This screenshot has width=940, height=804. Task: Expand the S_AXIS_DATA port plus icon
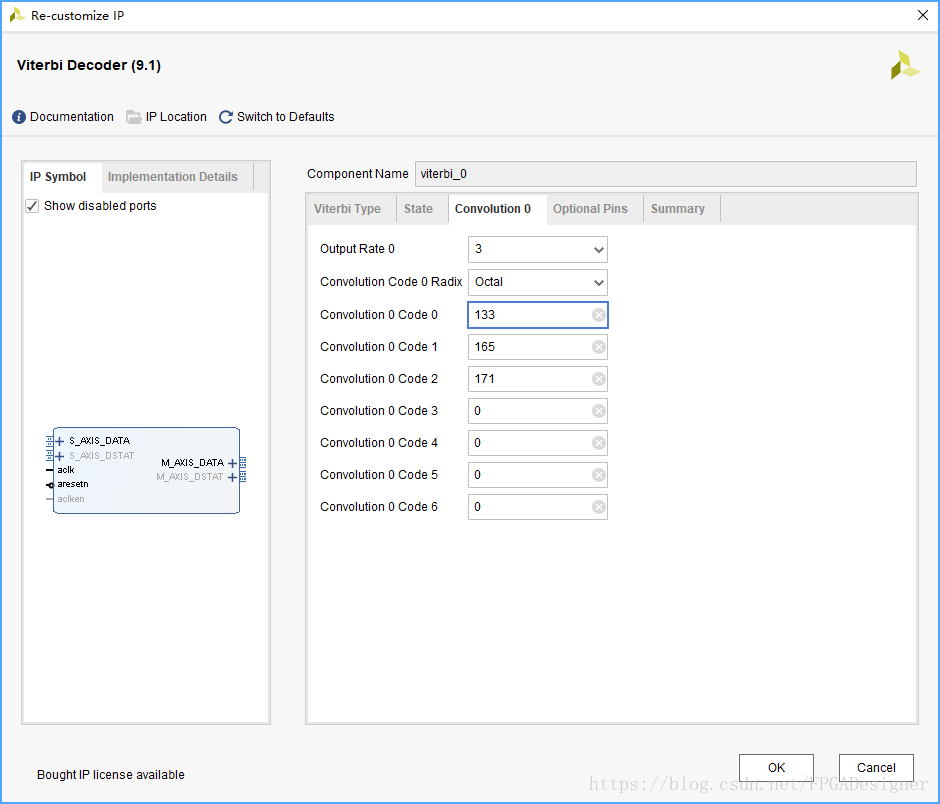pos(60,441)
